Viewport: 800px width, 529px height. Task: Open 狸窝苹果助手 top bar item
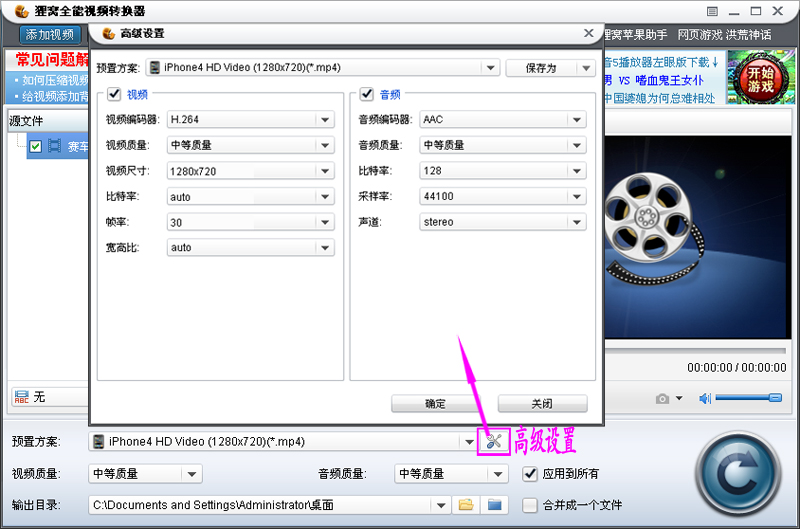(x=636, y=35)
